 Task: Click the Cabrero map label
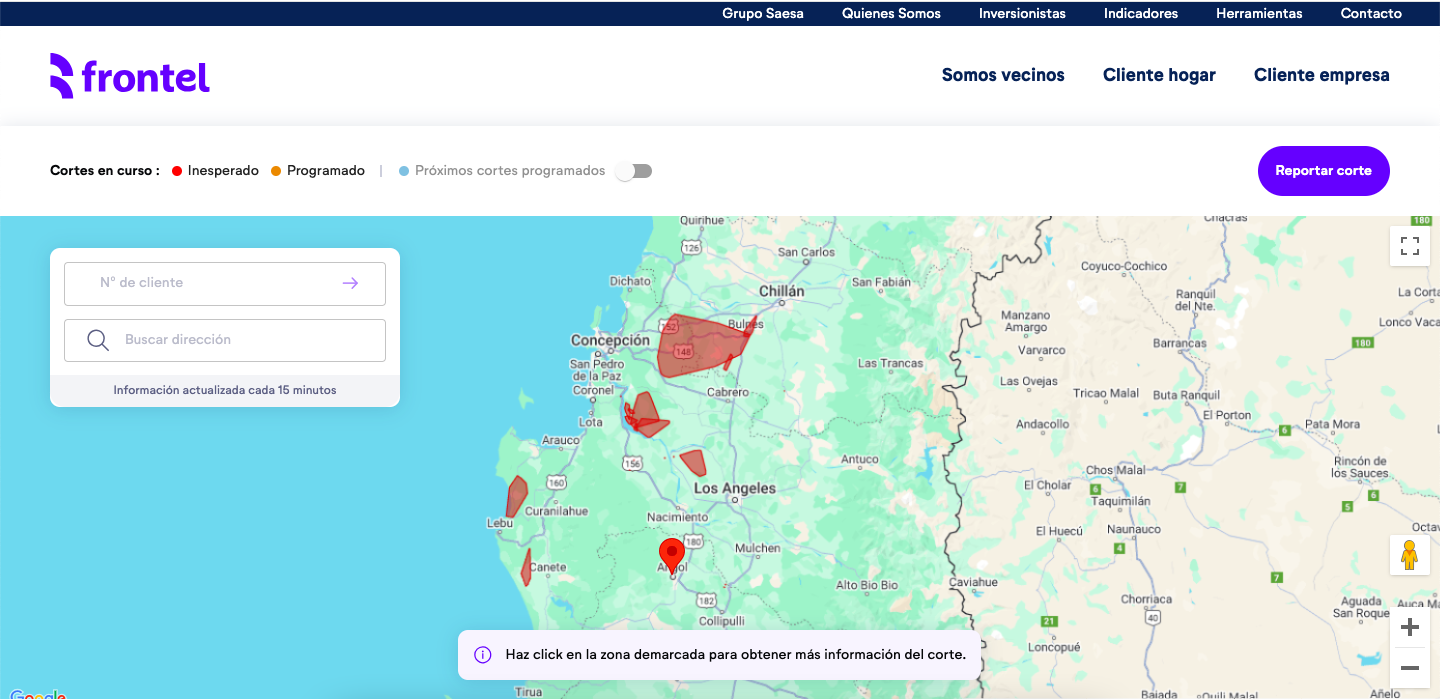(x=728, y=393)
